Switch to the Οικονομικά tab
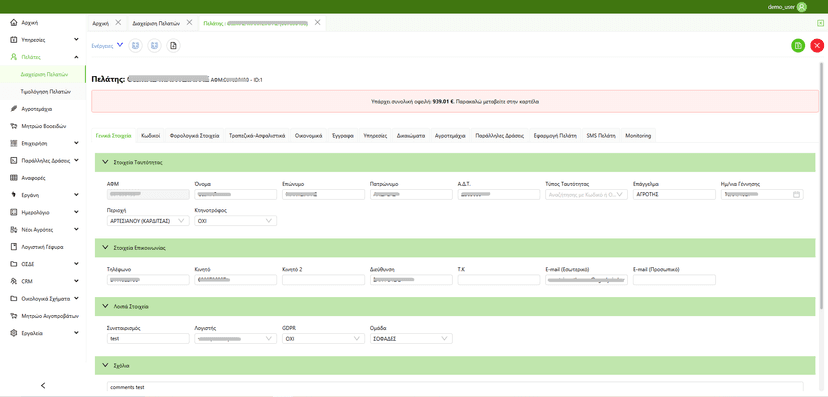 [308, 136]
